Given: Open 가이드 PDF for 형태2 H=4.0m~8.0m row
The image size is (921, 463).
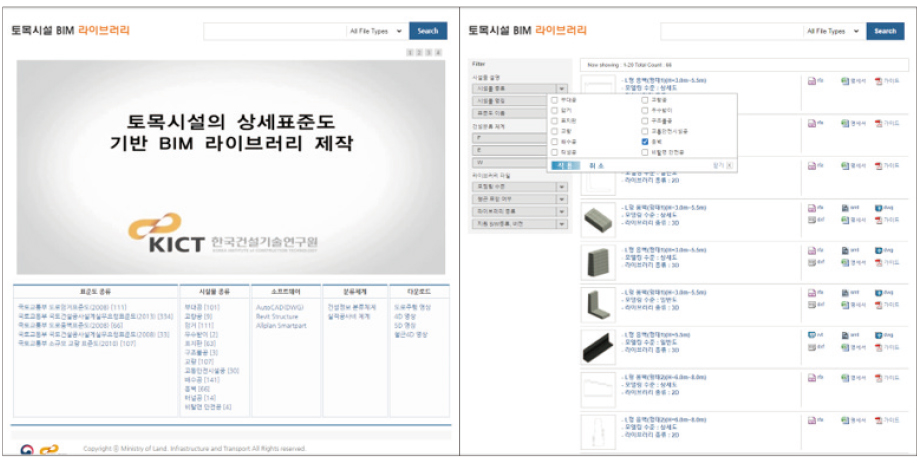Looking at the screenshot, I should [887, 377].
